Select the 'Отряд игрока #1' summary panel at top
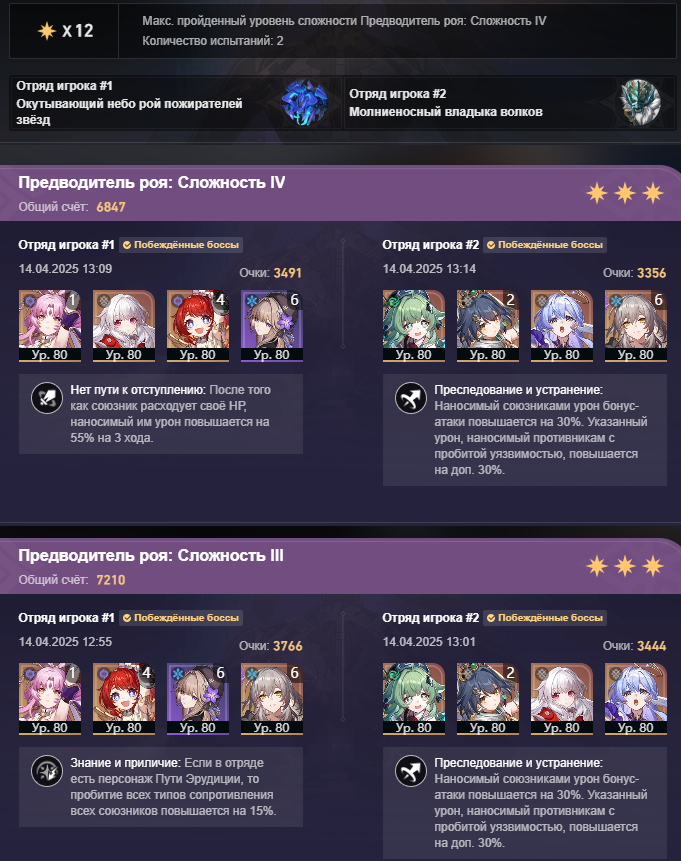 pyautogui.click(x=176, y=103)
